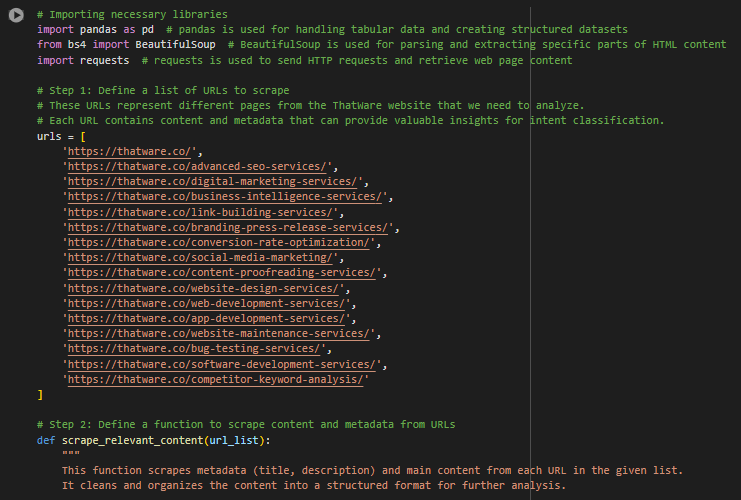Open the software-development-services URL
The width and height of the screenshot is (741, 500).
pos(222,364)
